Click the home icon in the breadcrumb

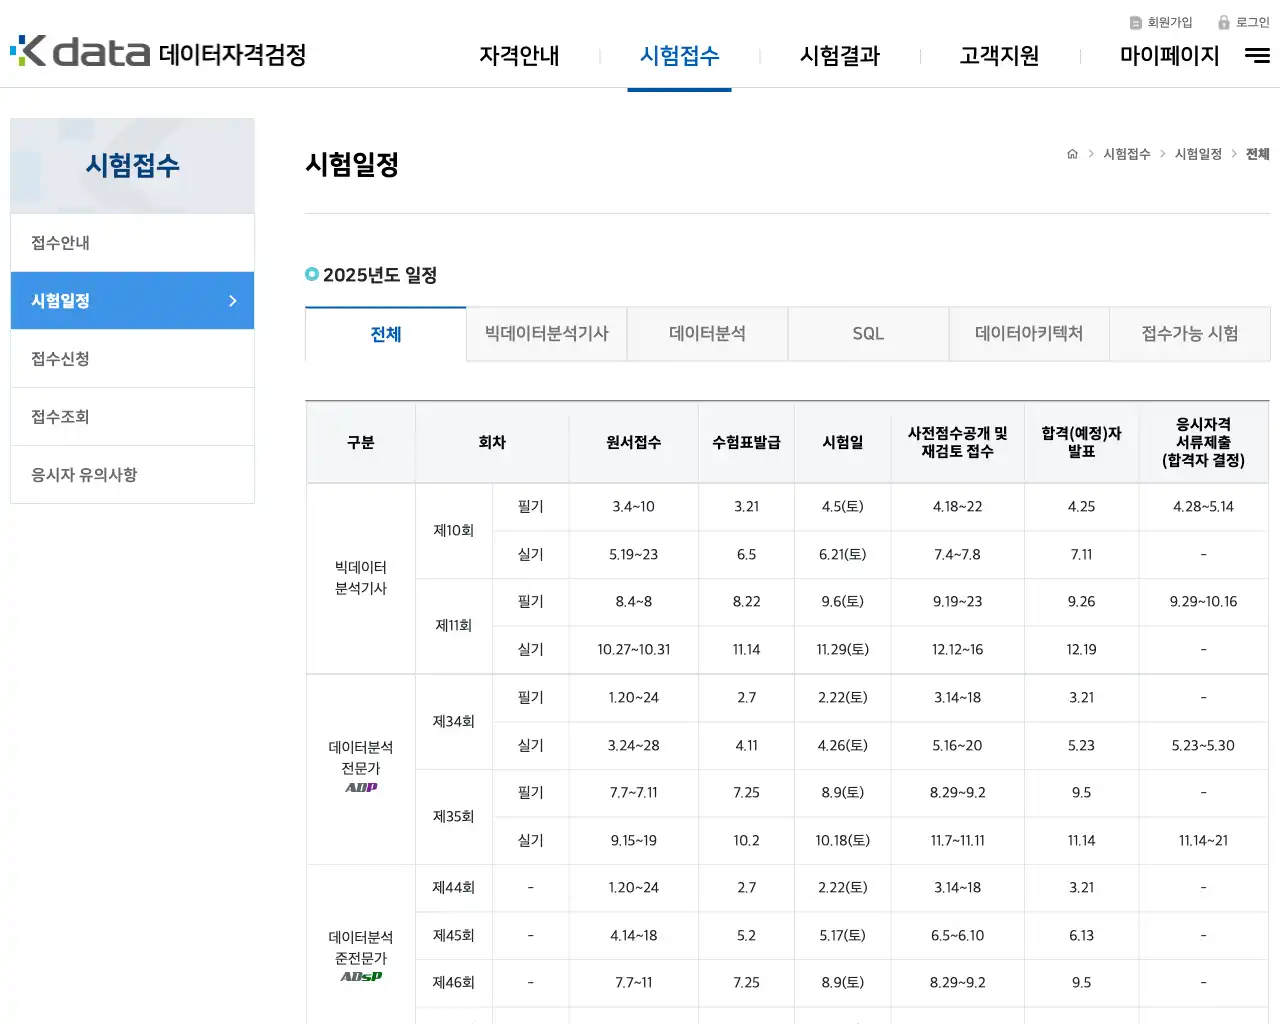point(1072,154)
